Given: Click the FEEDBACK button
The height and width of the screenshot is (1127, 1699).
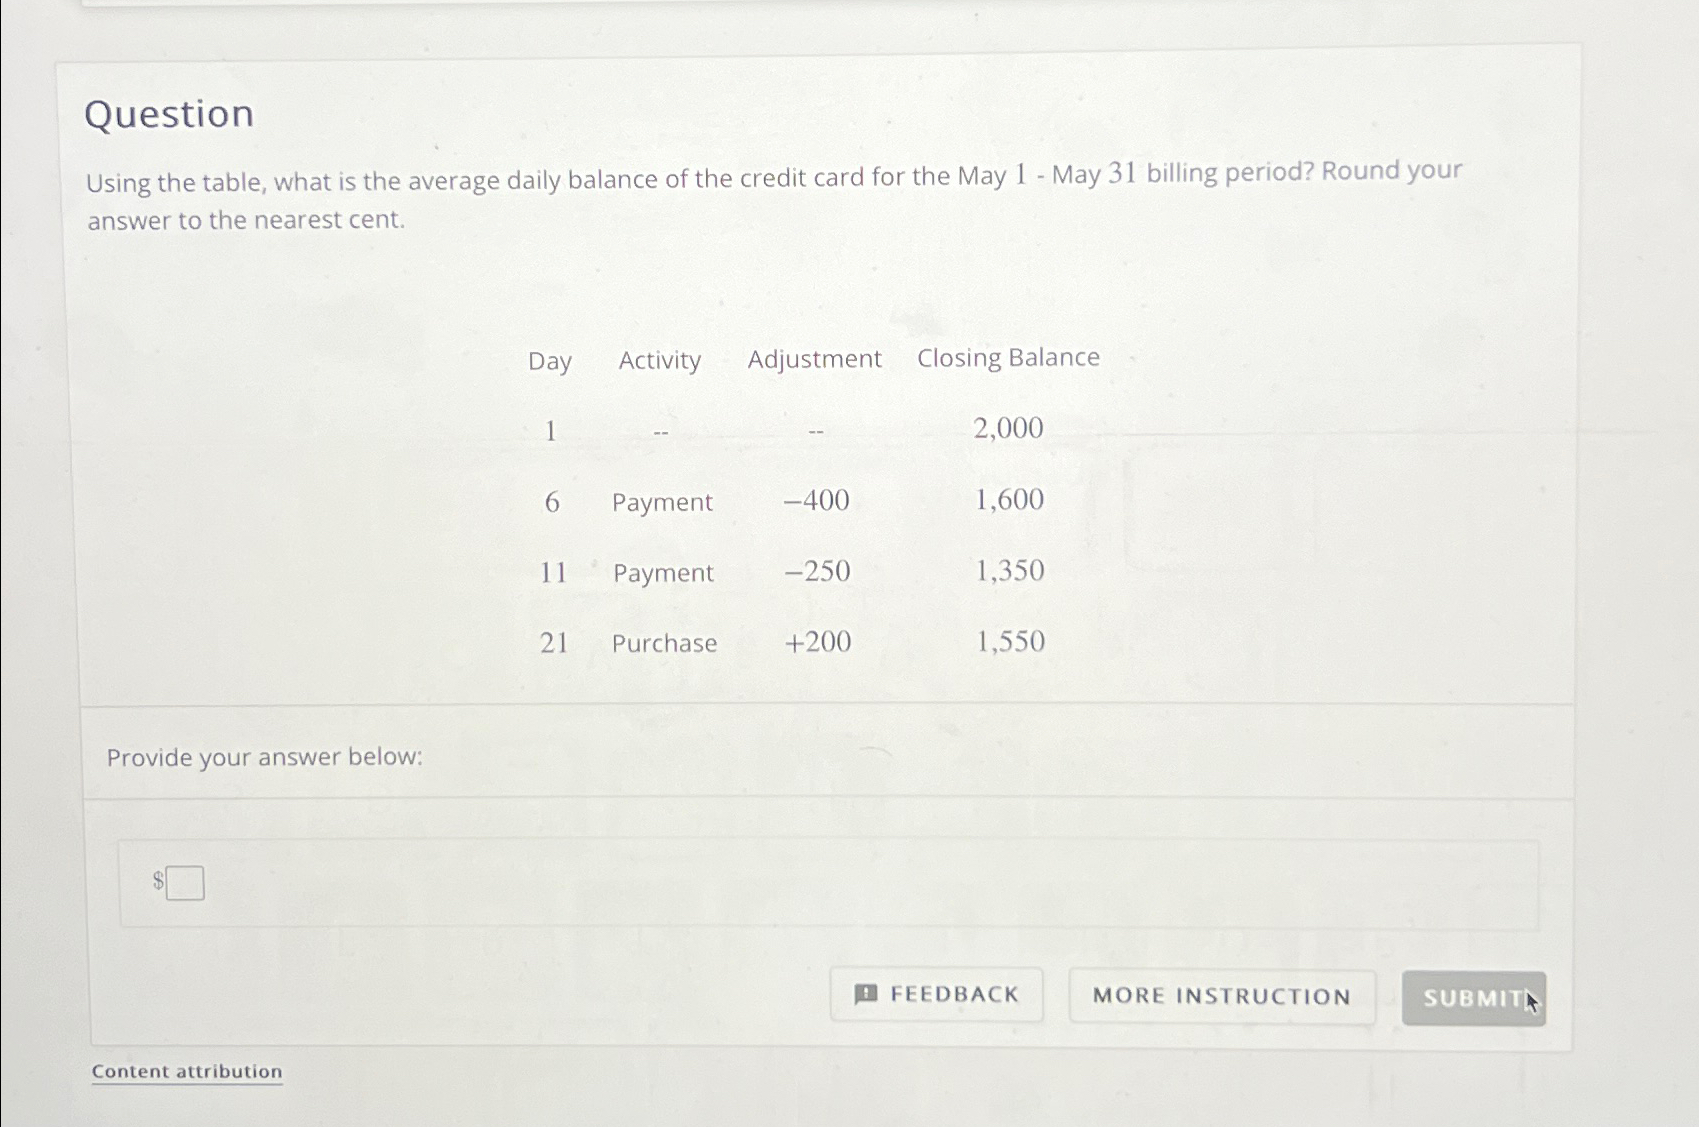Looking at the screenshot, I should [936, 994].
